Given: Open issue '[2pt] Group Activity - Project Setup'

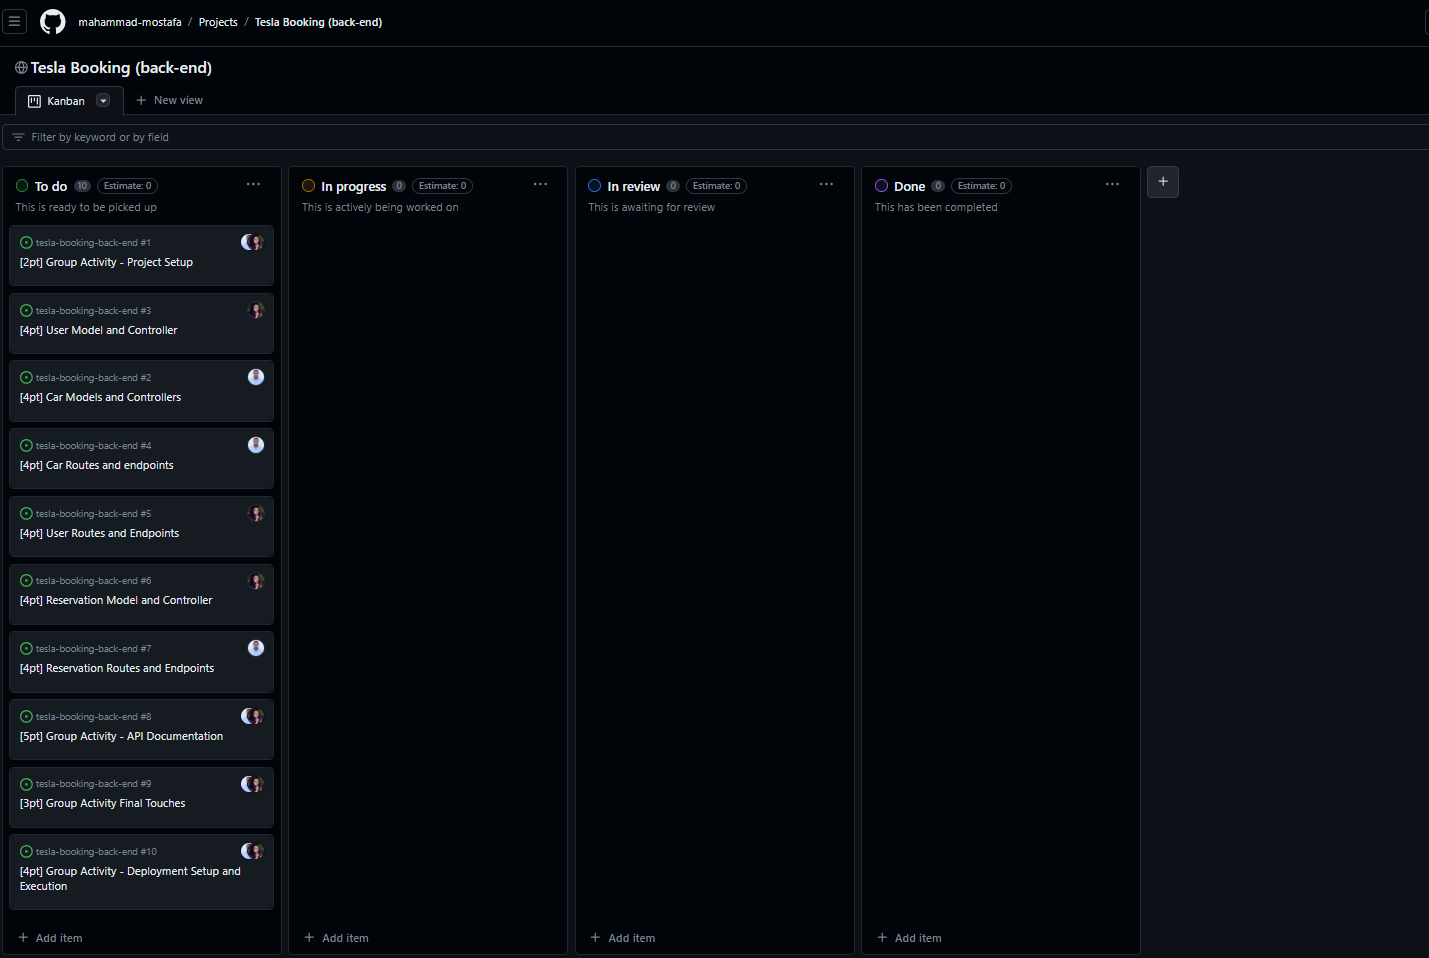Looking at the screenshot, I should tap(106, 262).
